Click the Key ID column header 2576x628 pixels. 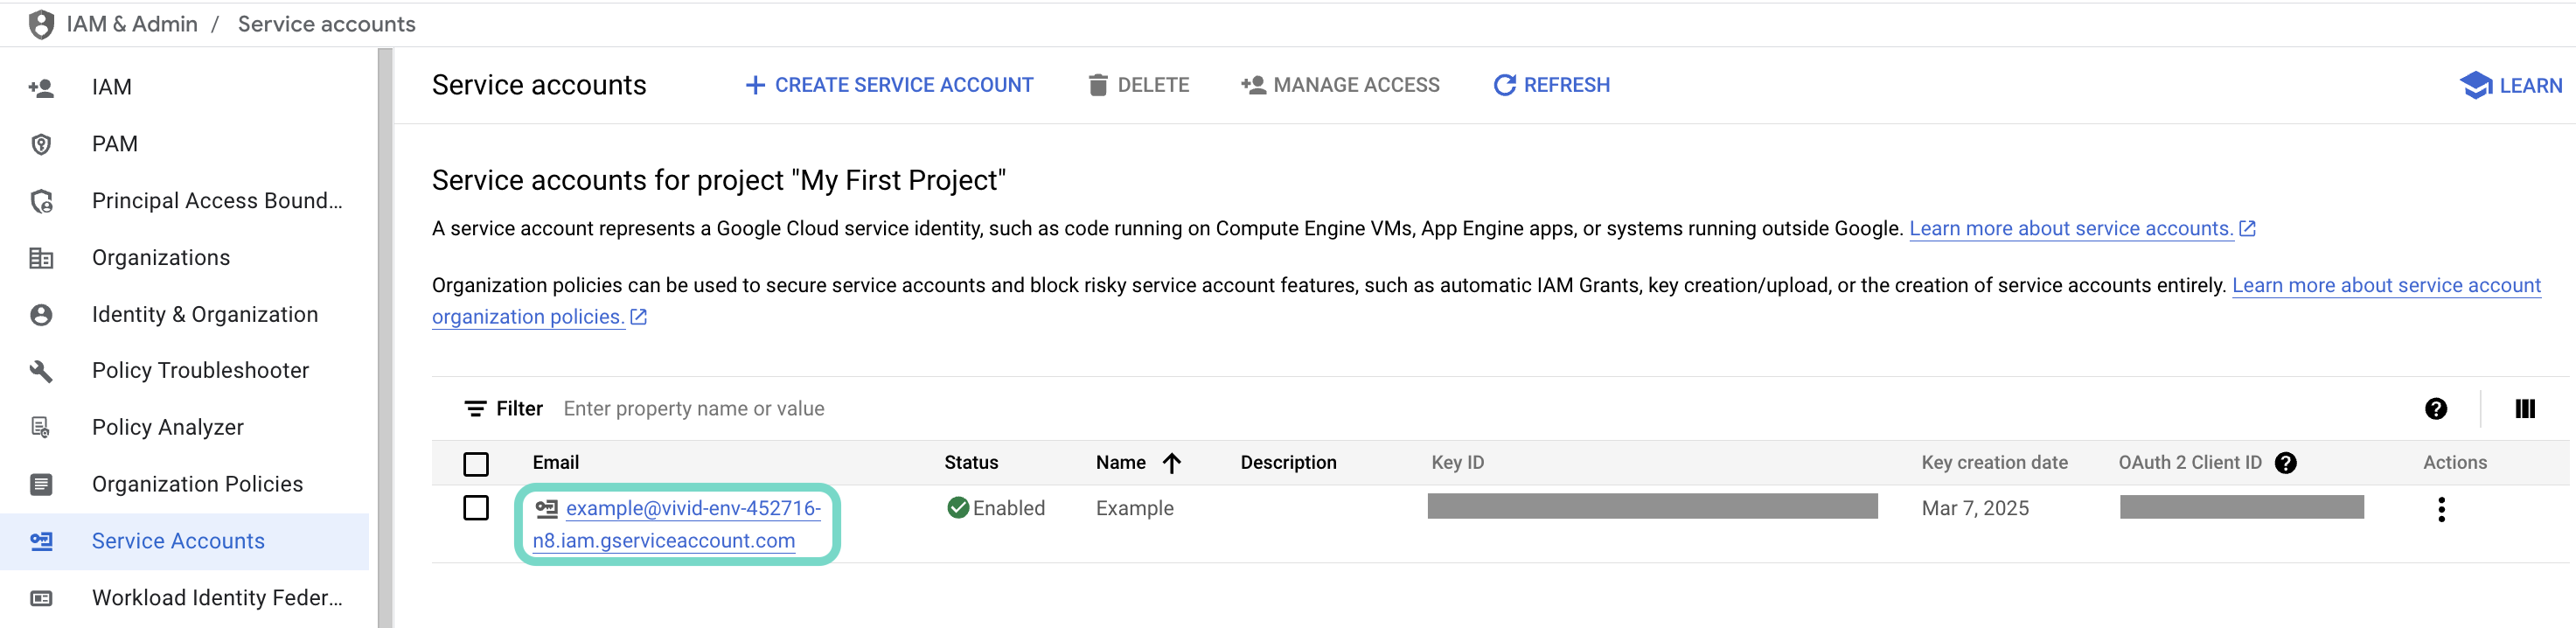tap(1457, 463)
